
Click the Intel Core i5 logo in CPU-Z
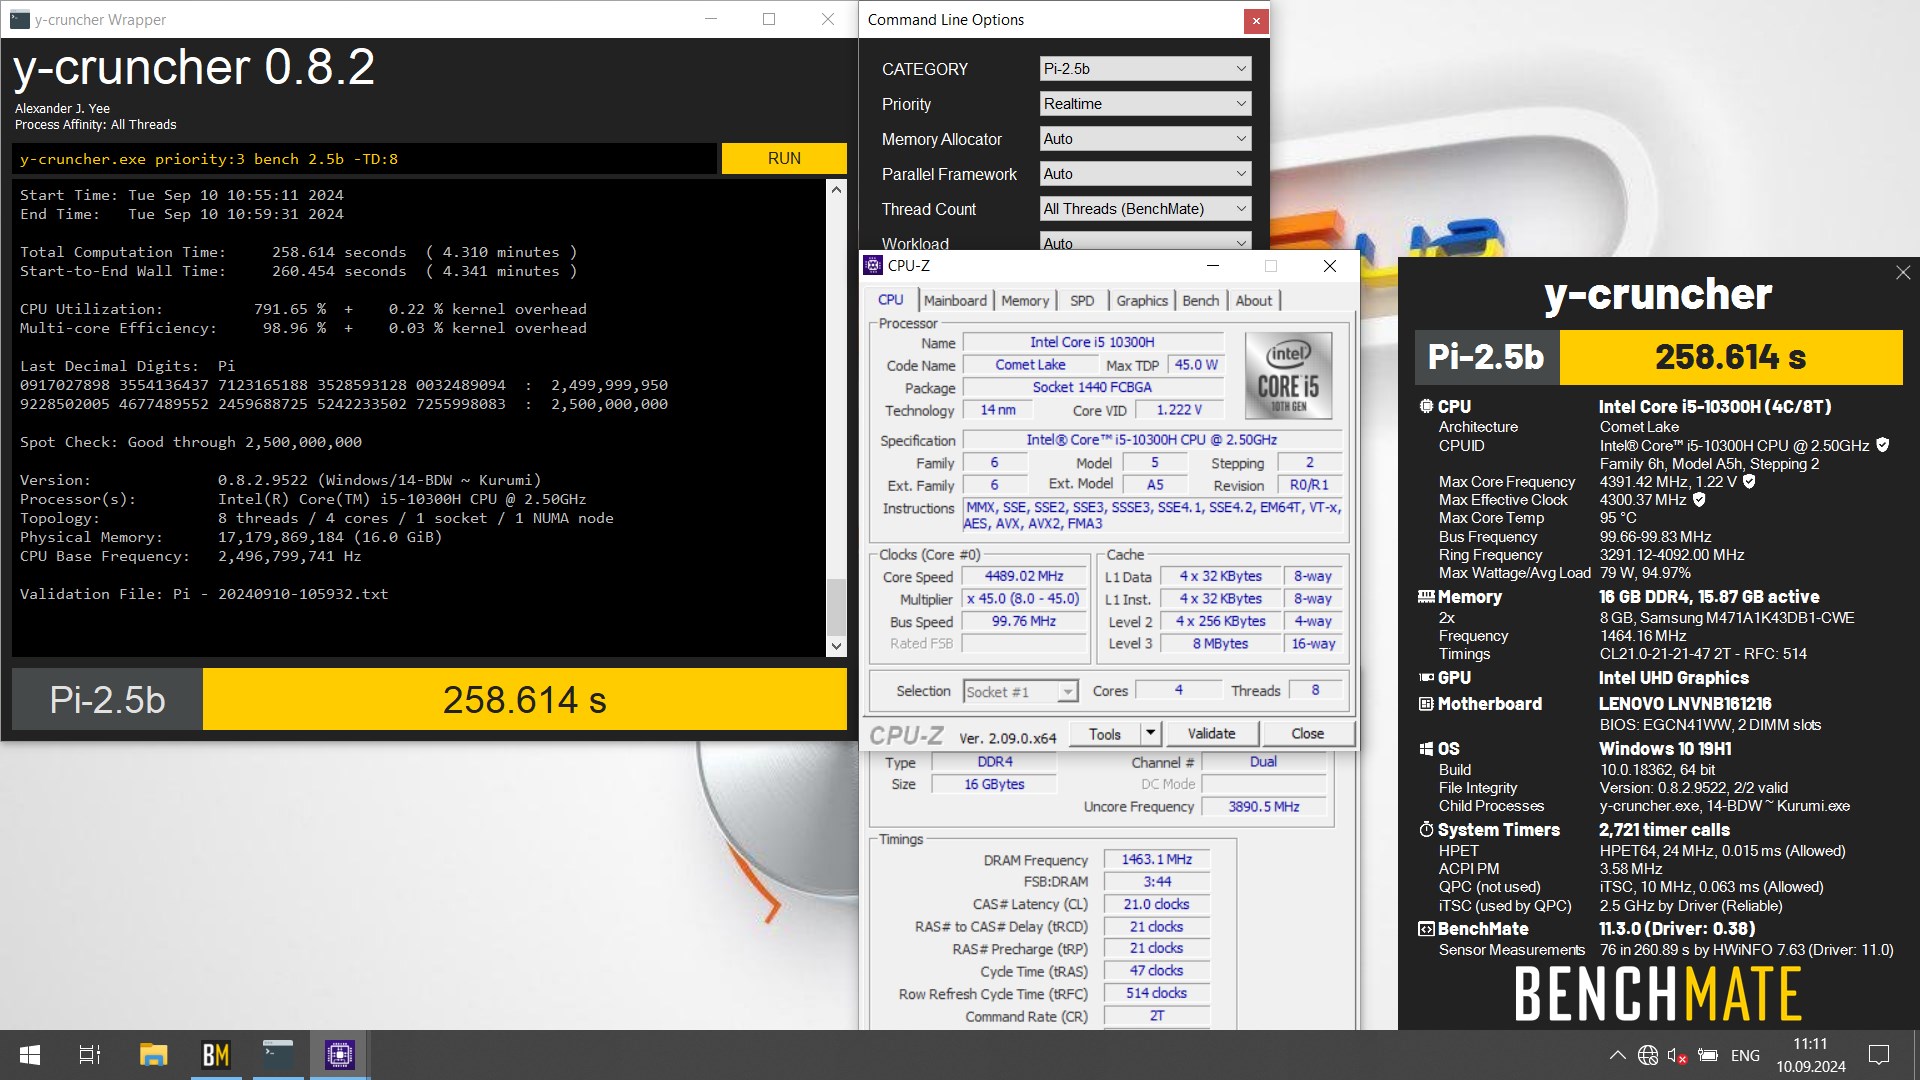[1288, 376]
